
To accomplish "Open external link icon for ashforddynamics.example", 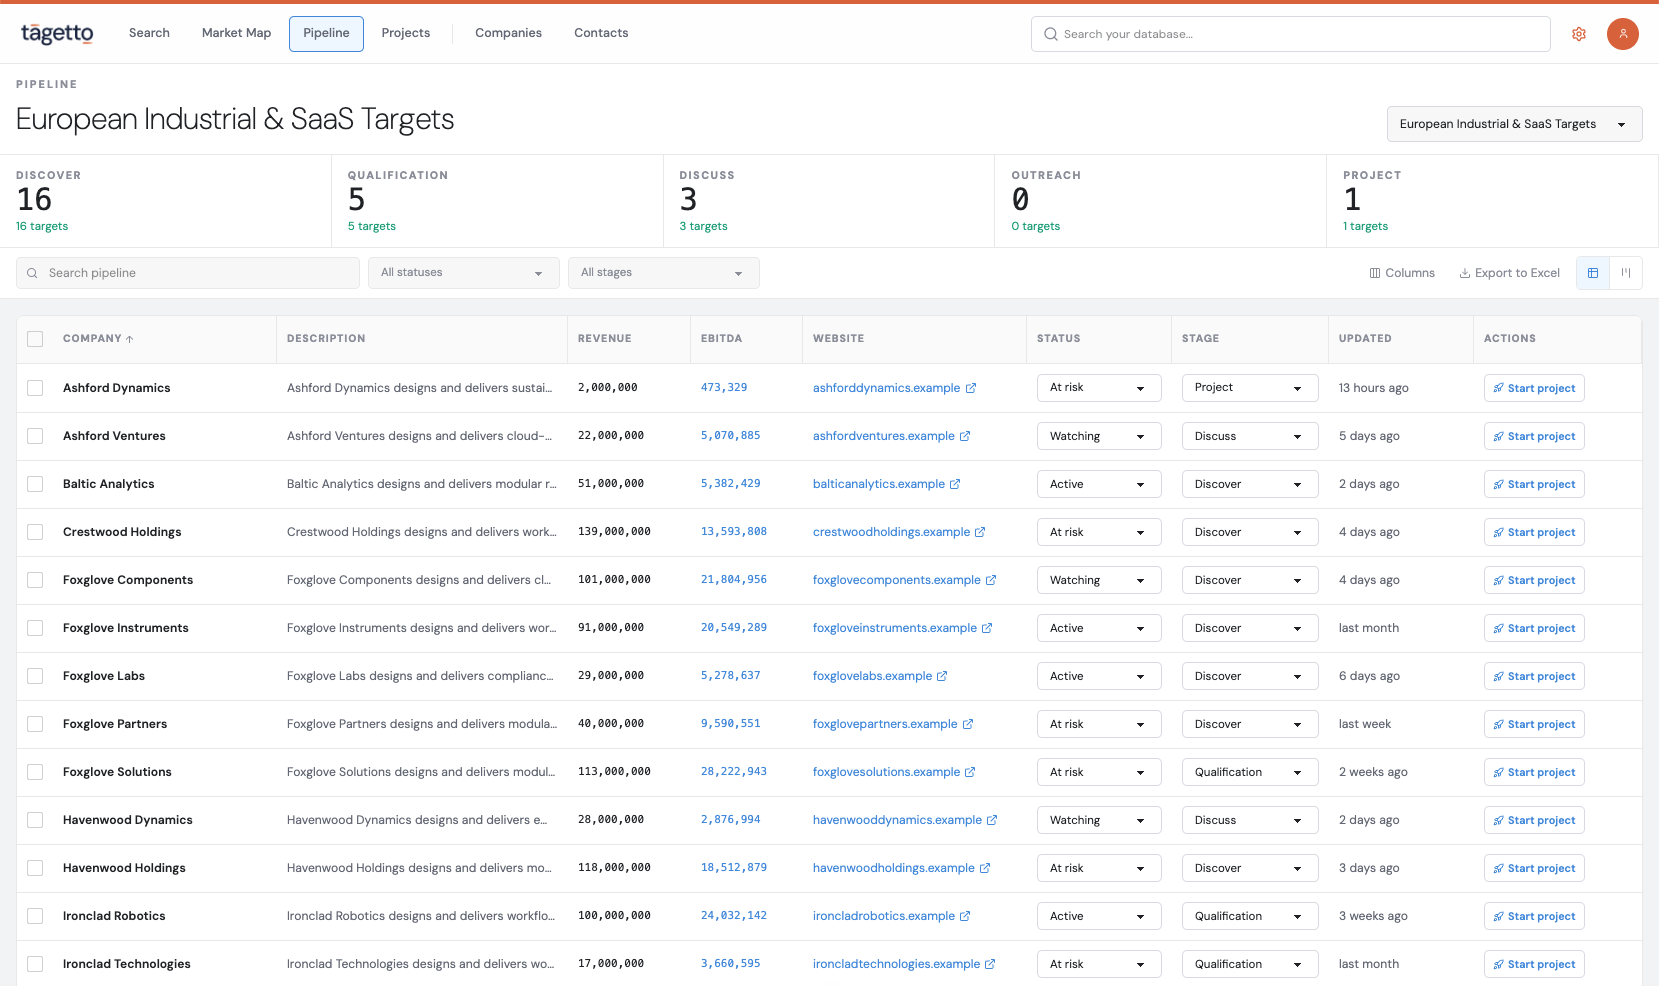I will (971, 388).
